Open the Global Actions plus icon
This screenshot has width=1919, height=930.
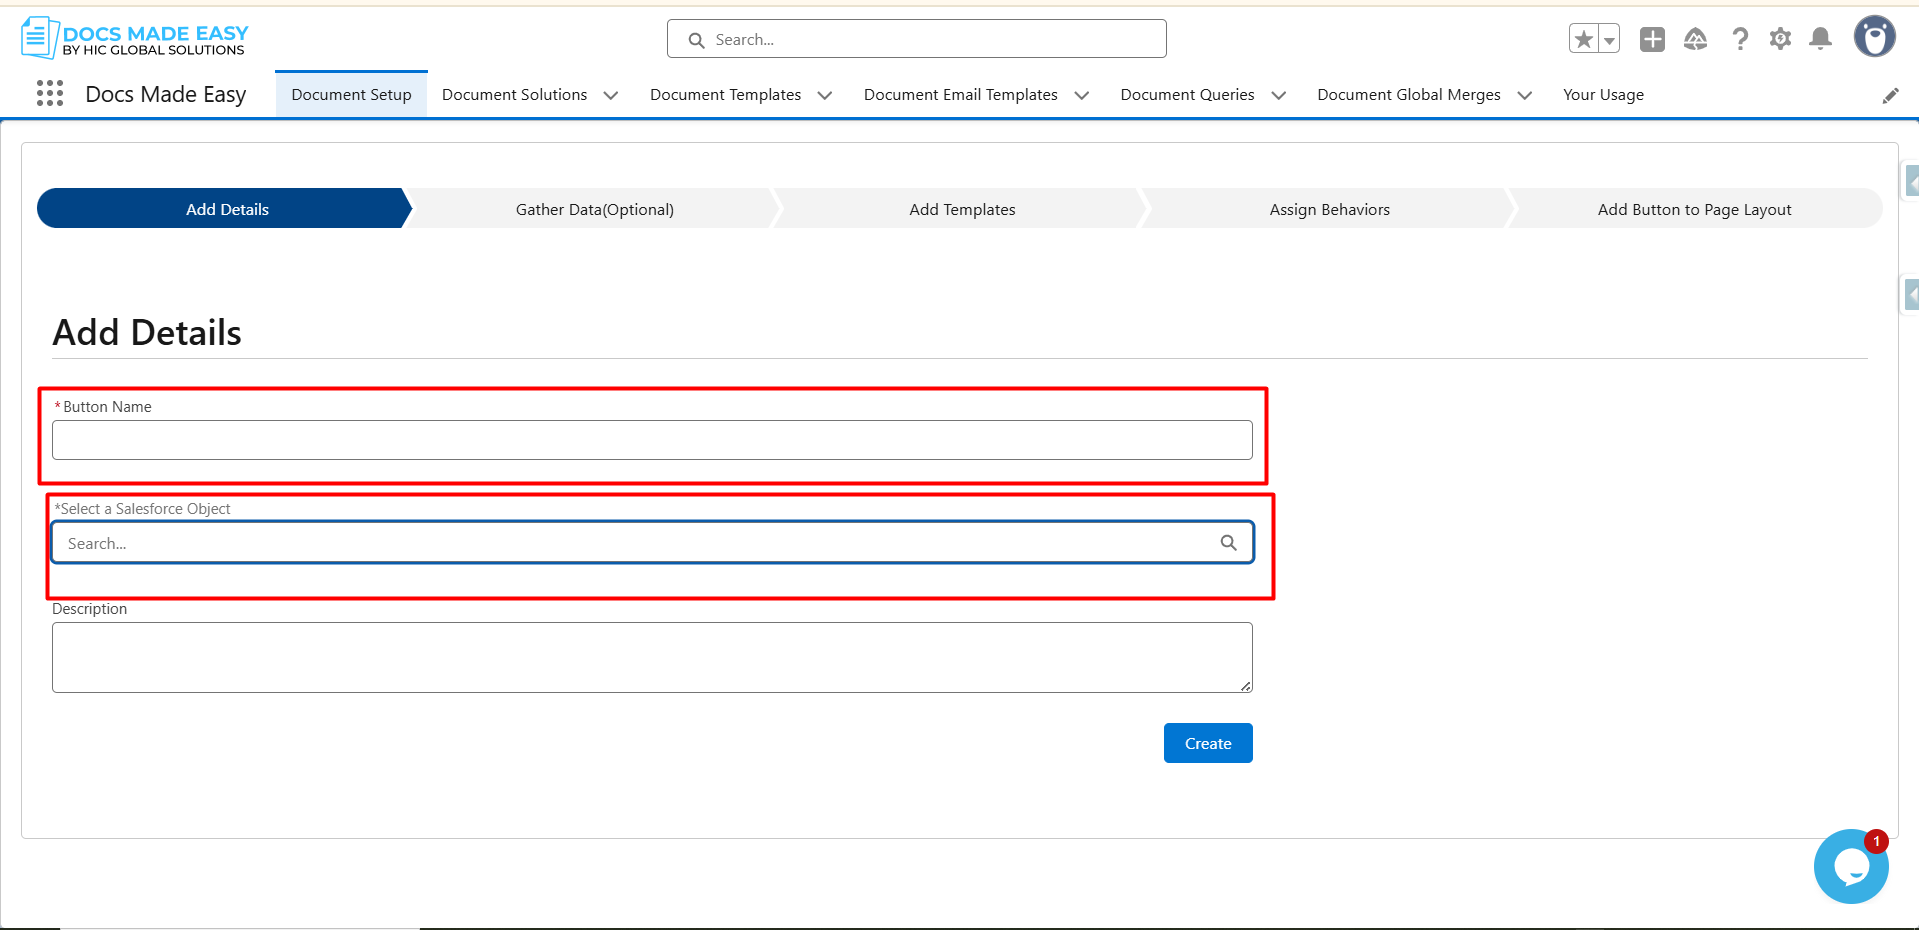pos(1652,39)
